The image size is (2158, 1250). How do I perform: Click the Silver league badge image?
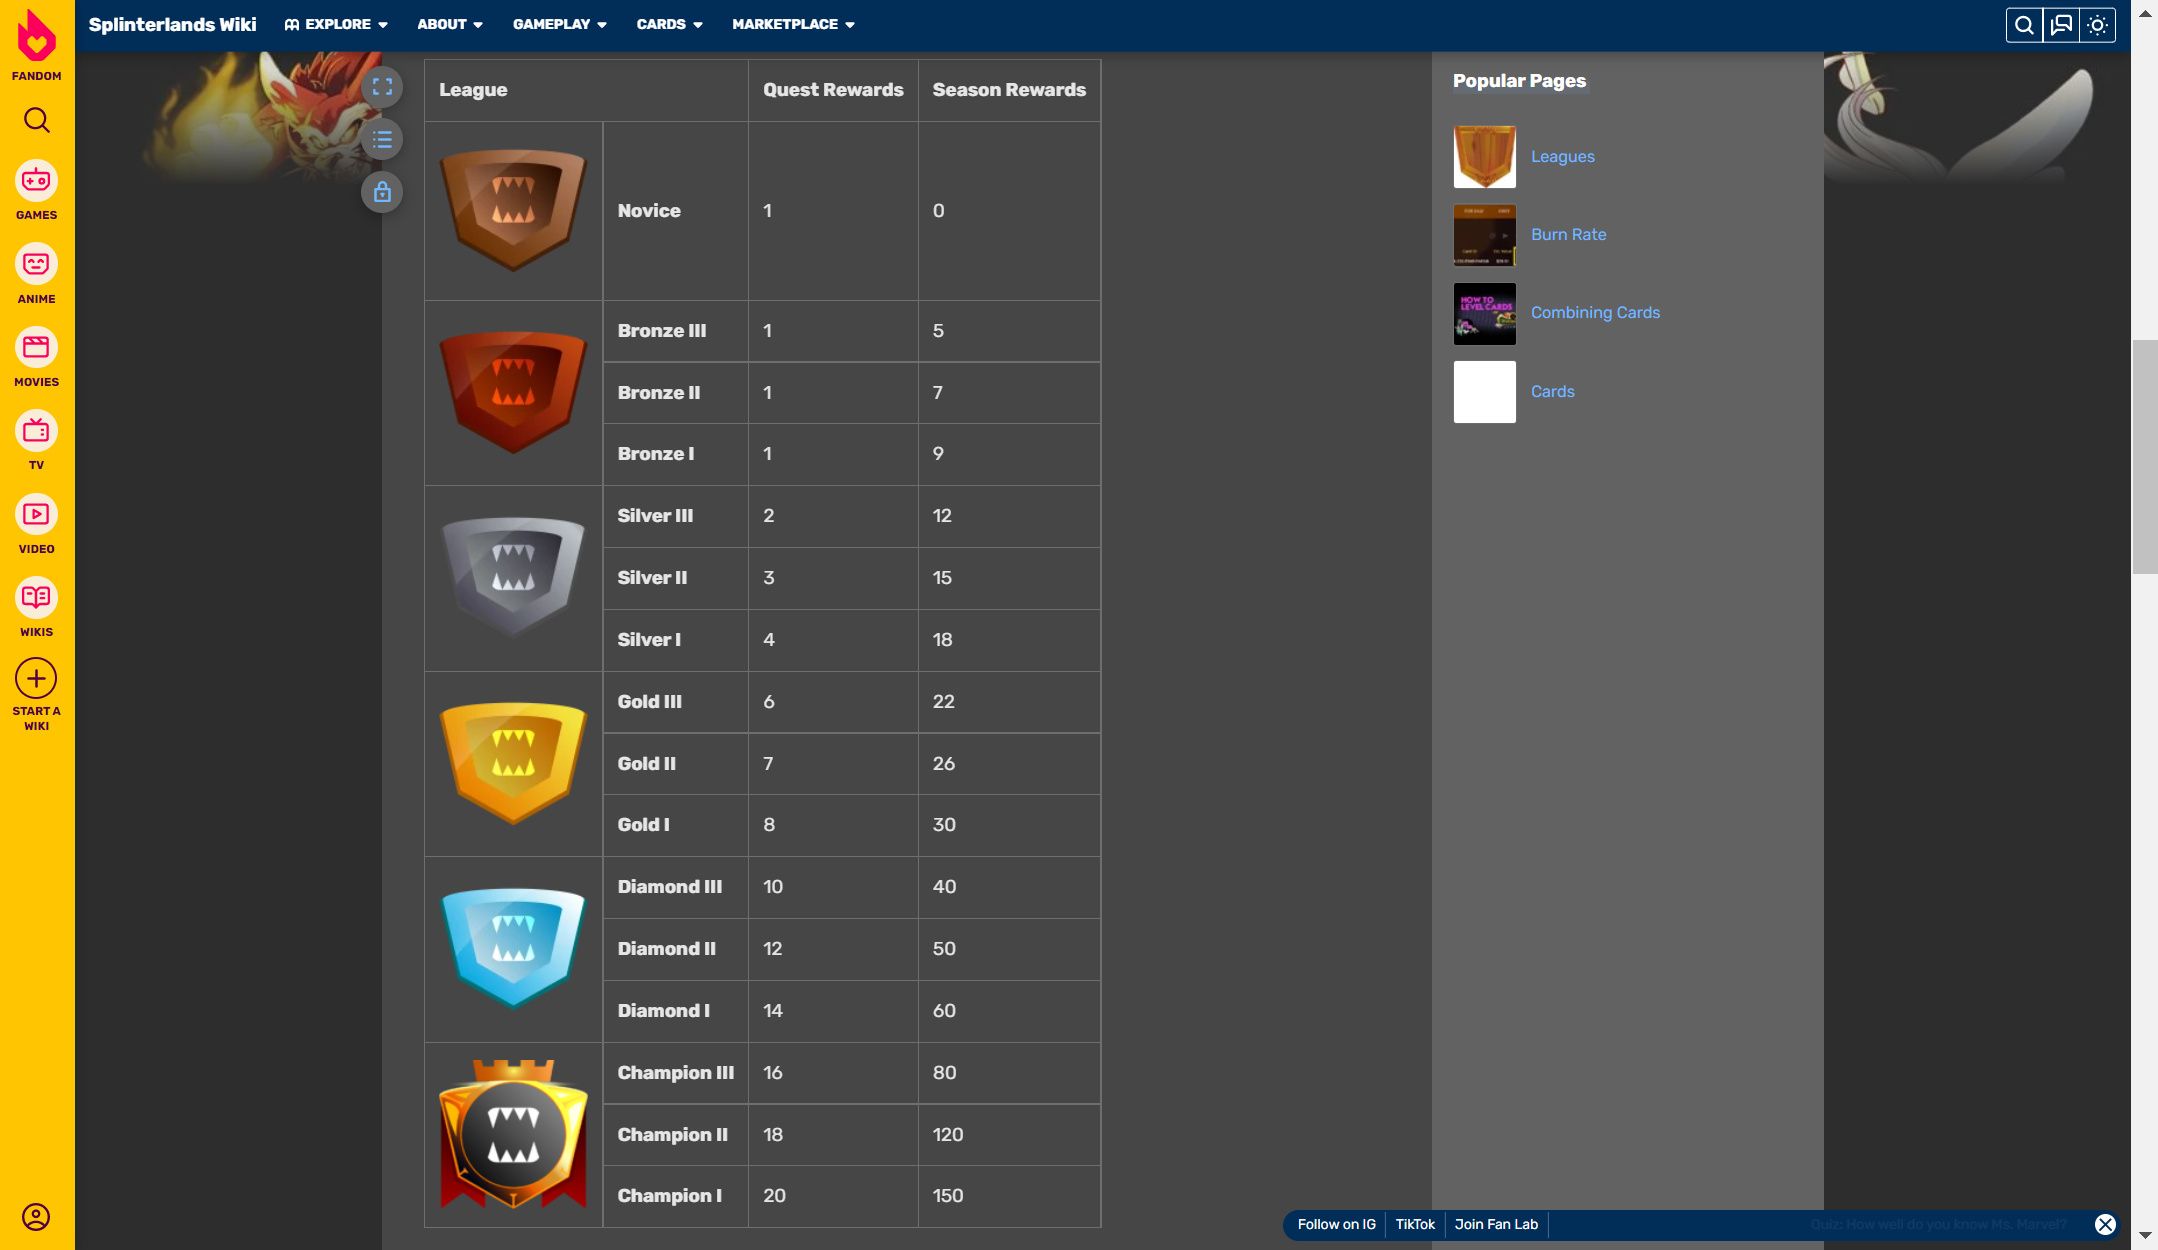click(x=513, y=577)
